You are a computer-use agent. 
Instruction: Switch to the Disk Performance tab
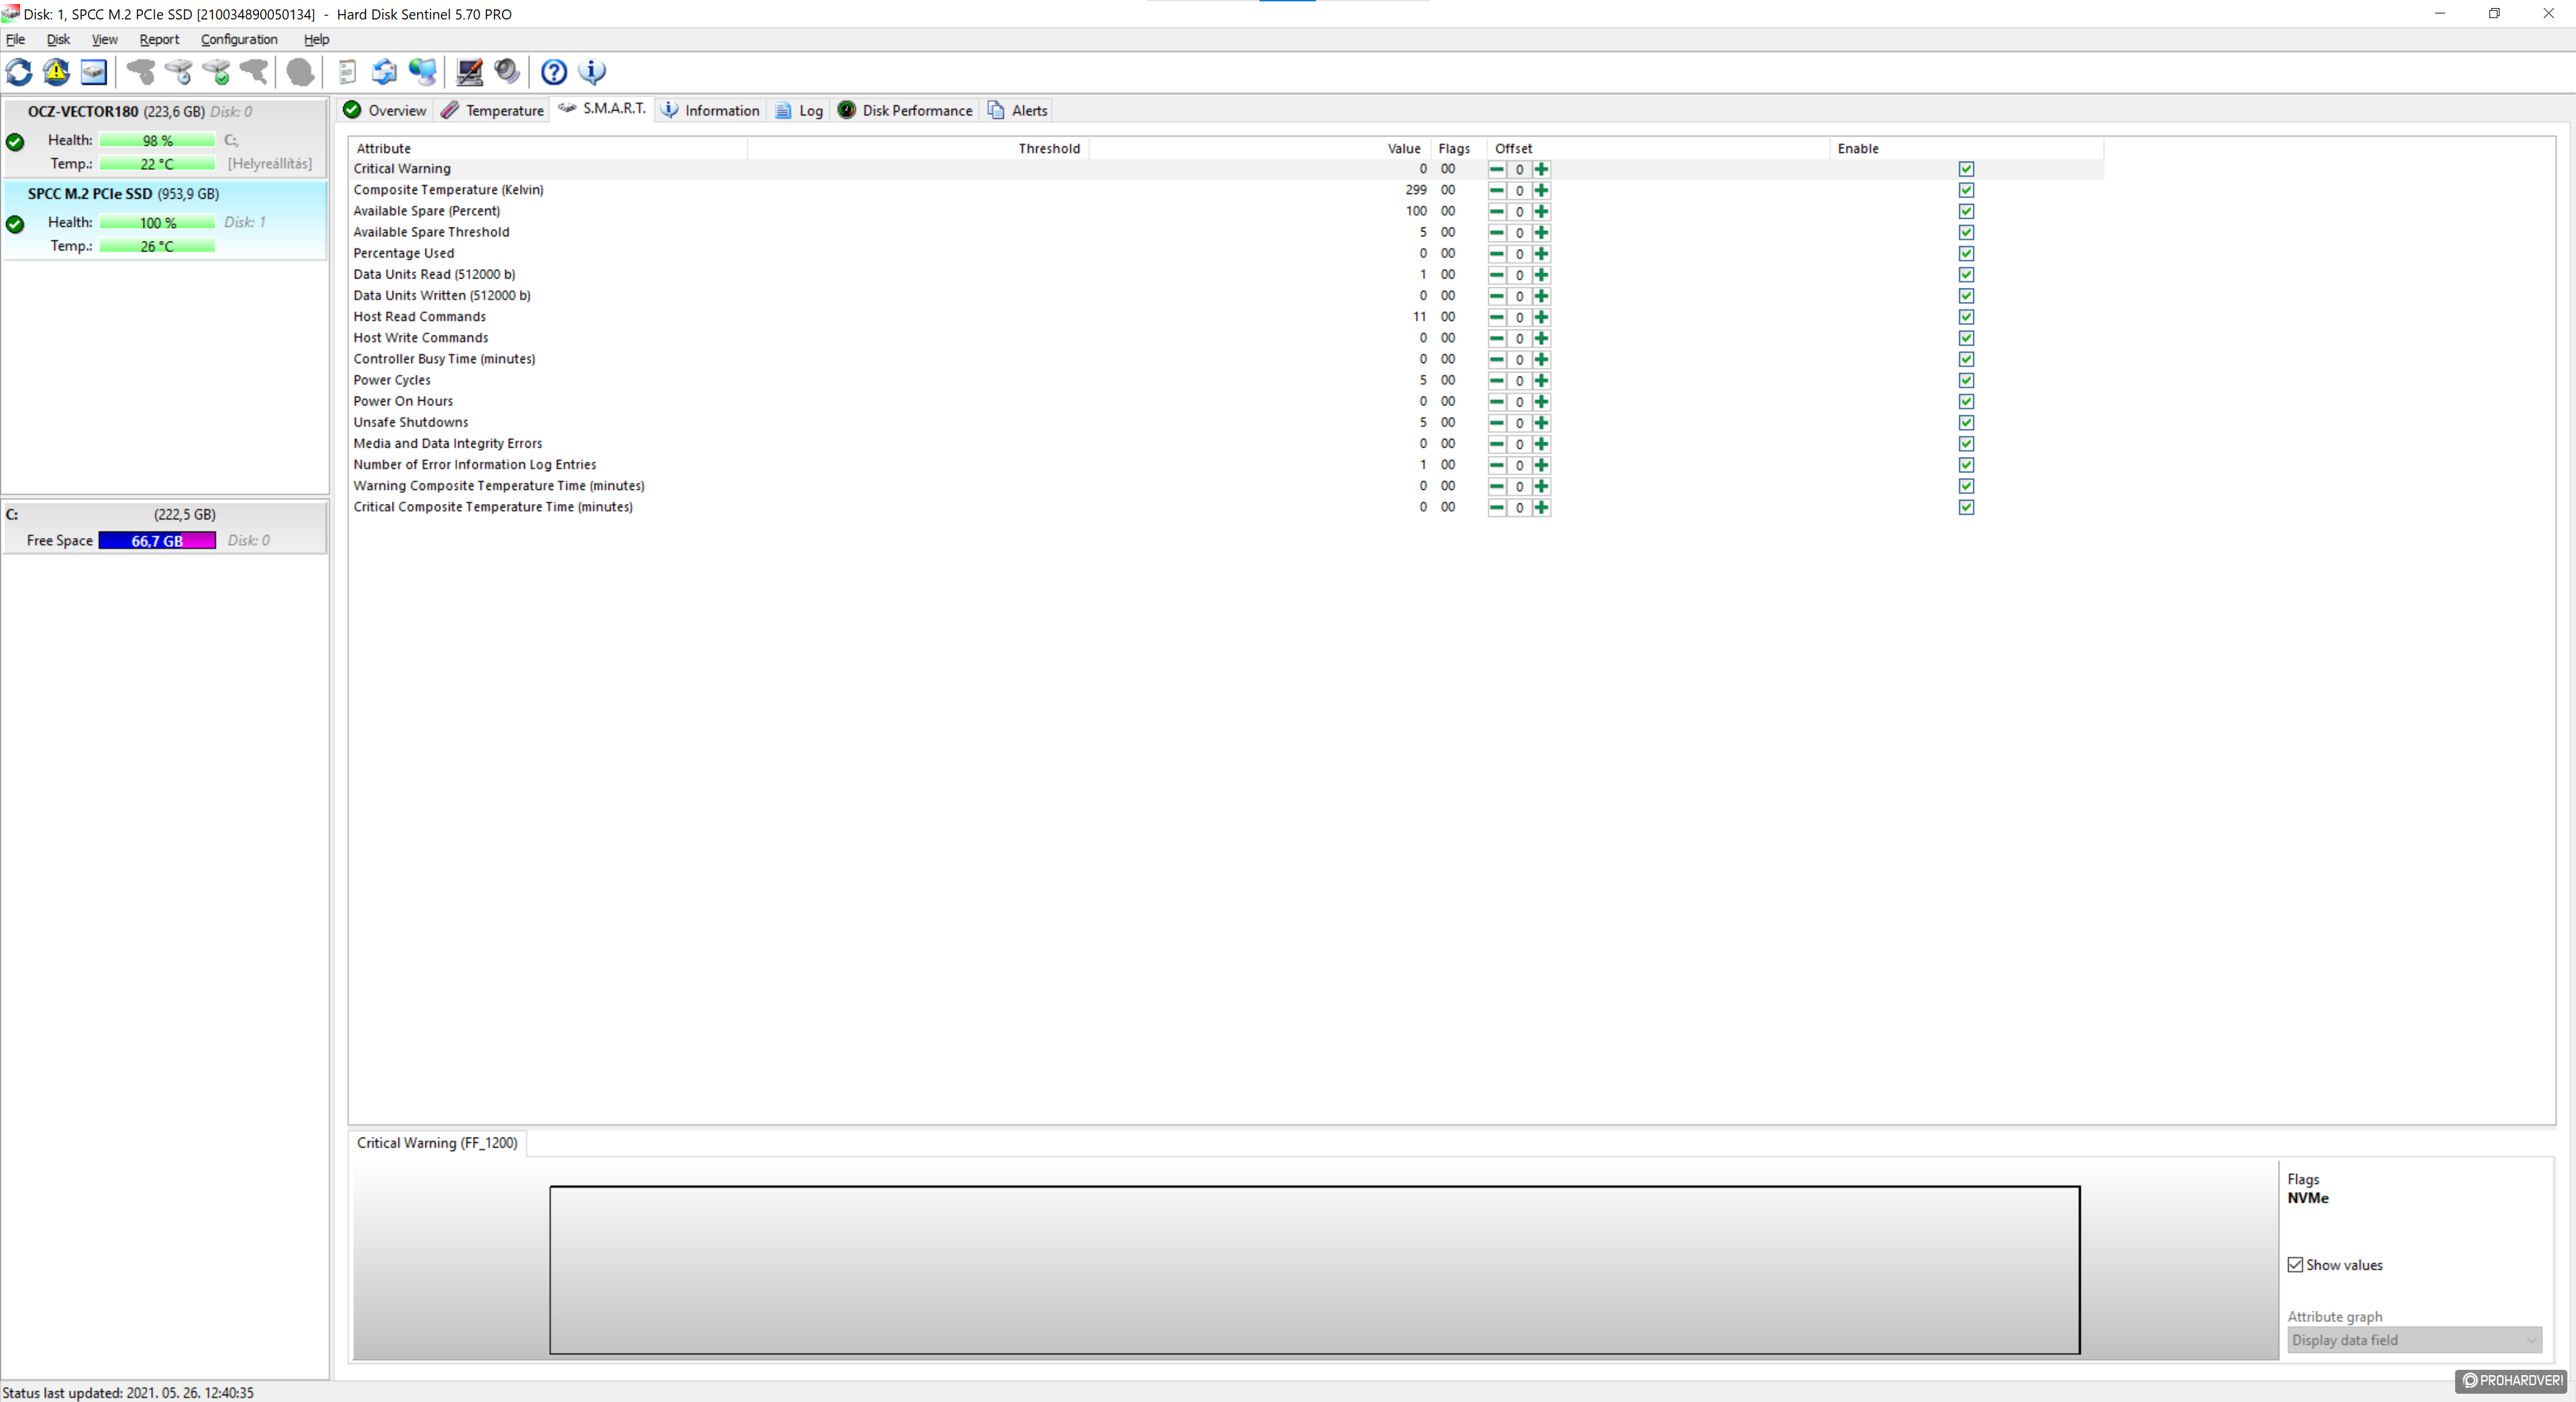pyautogui.click(x=905, y=110)
